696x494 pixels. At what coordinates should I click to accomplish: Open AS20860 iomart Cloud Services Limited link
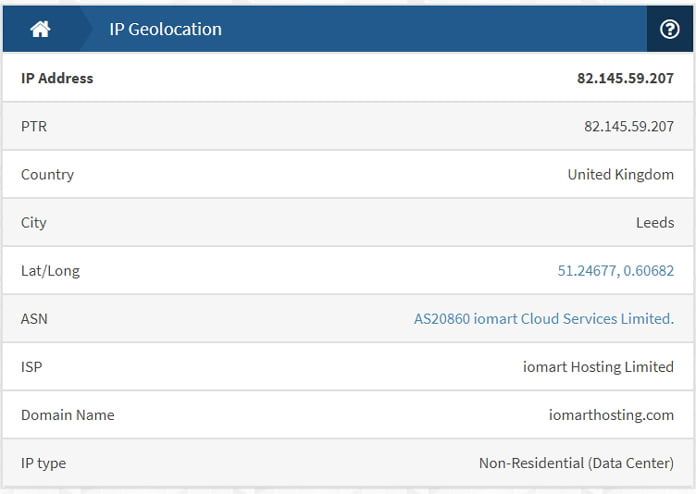click(544, 319)
